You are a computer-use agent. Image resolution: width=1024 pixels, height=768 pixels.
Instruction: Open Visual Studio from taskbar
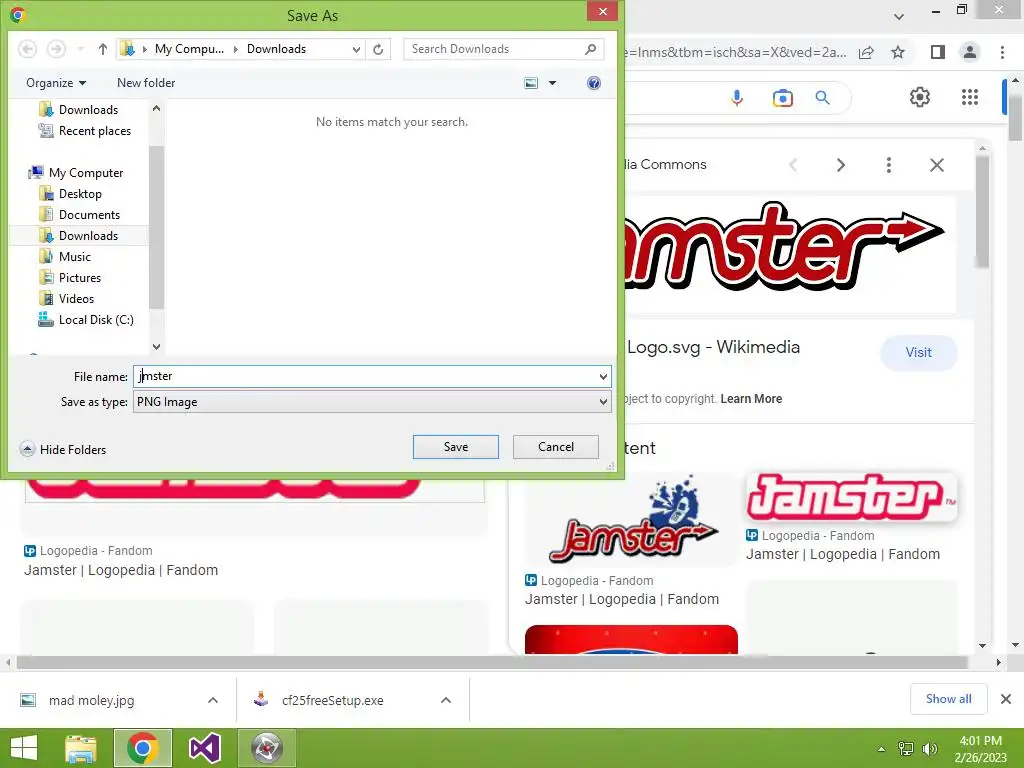point(204,748)
